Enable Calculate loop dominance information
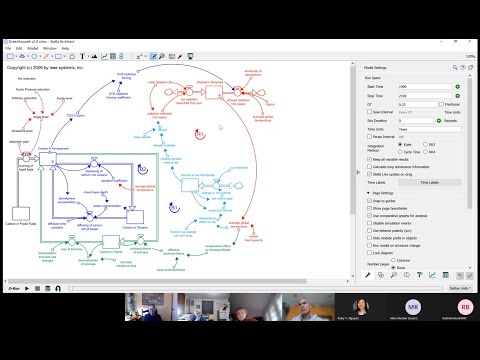480x360 pixels. click(369, 167)
